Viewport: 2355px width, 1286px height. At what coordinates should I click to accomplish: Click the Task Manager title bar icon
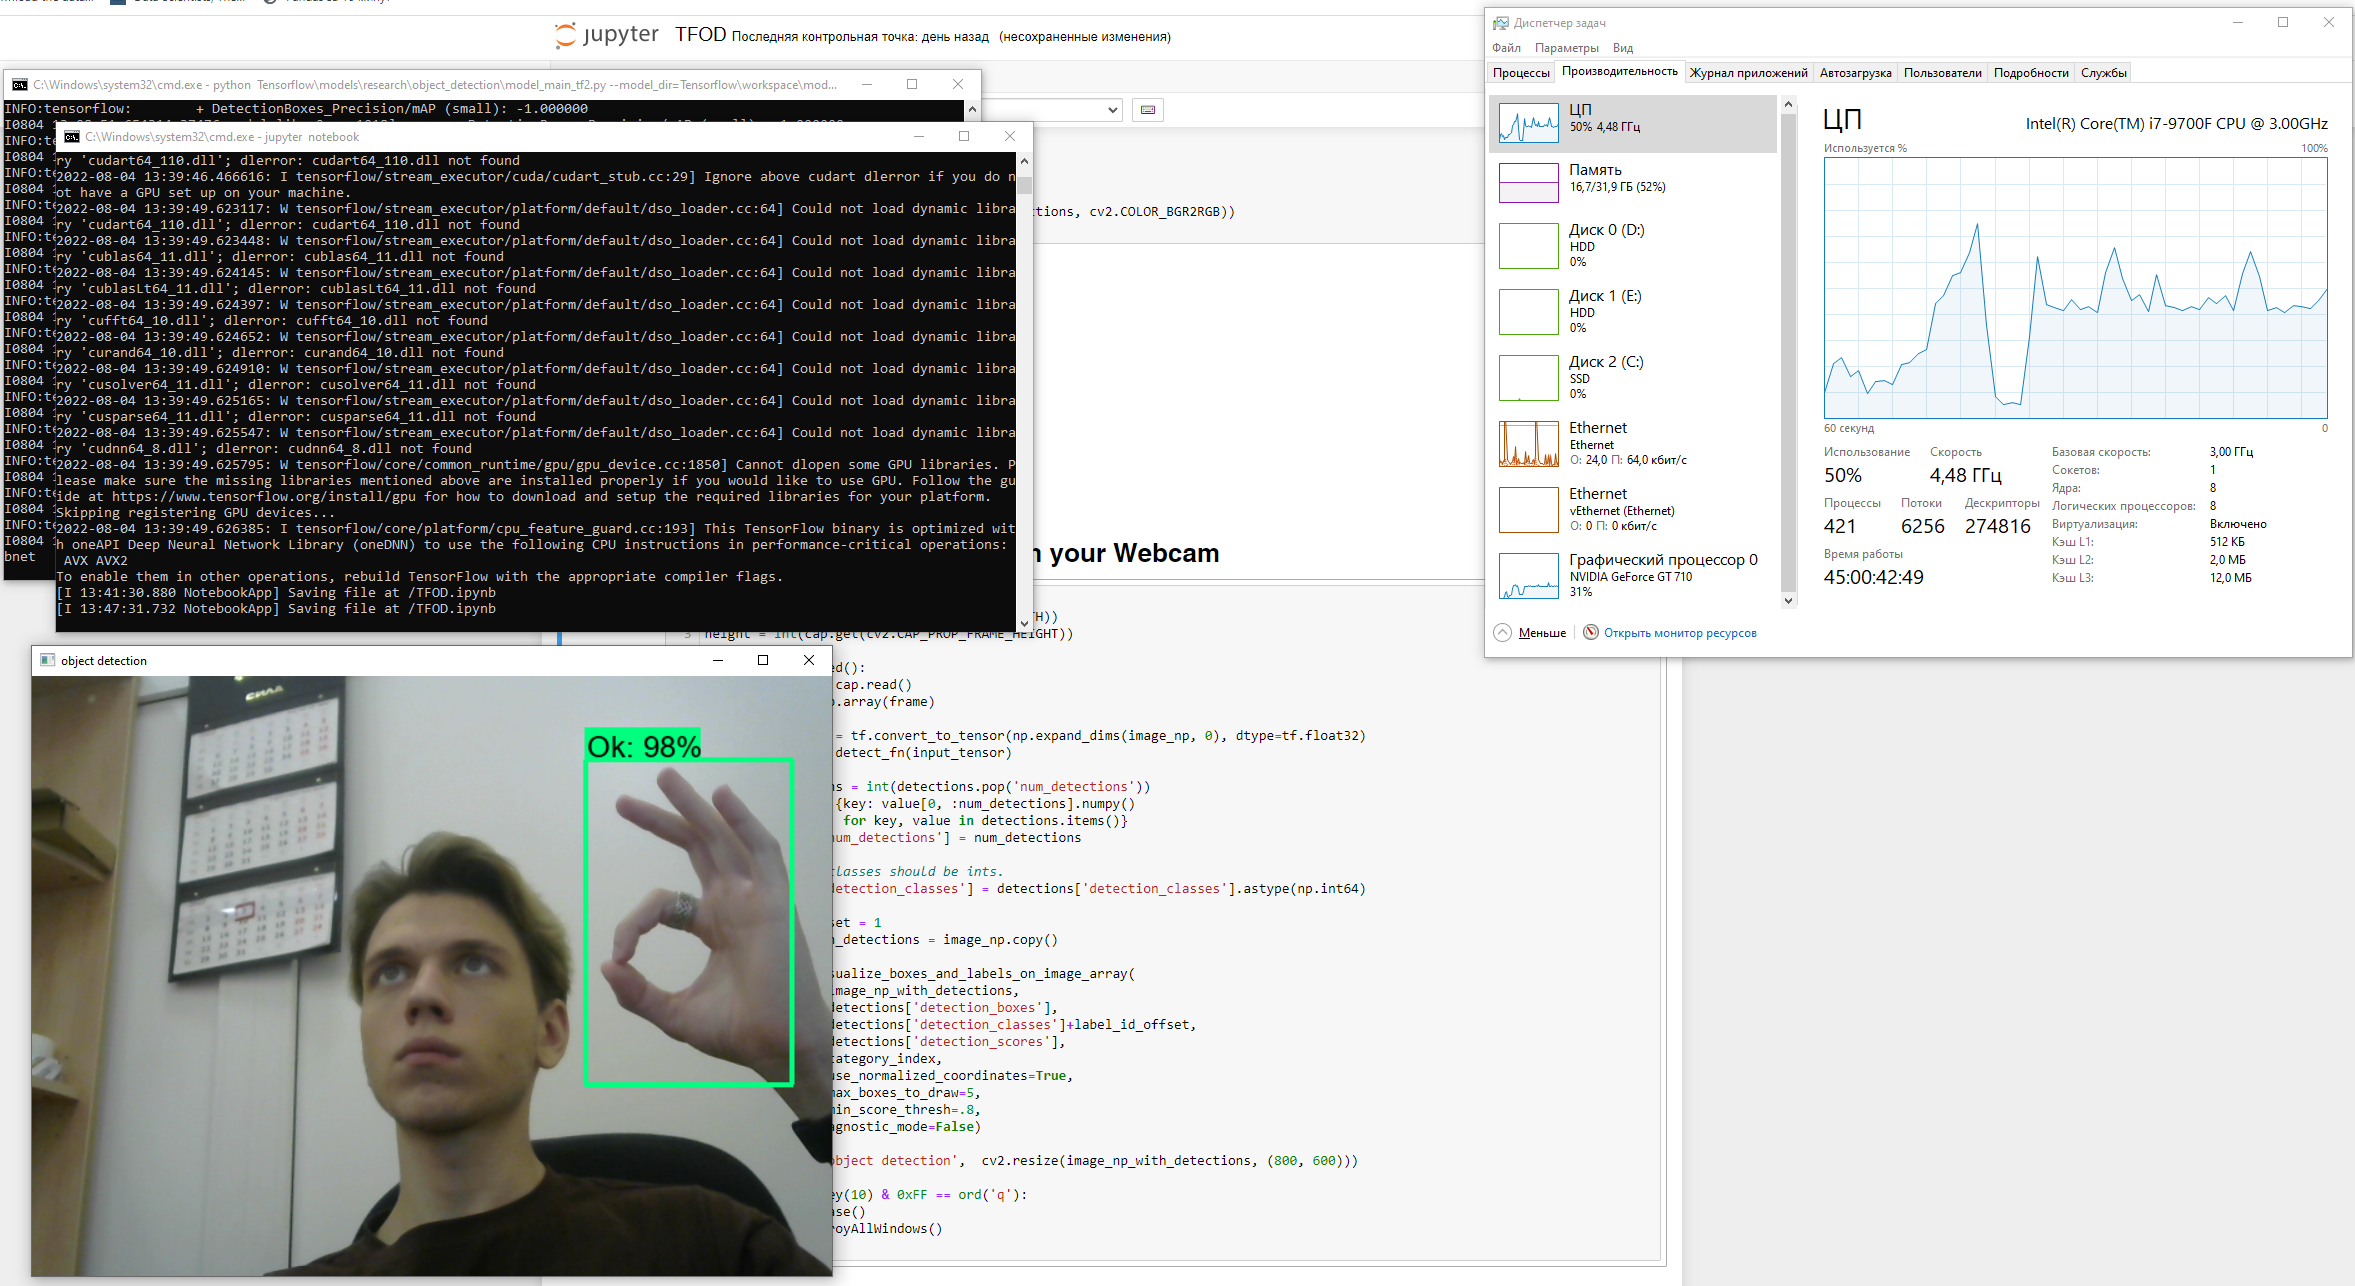1501,23
